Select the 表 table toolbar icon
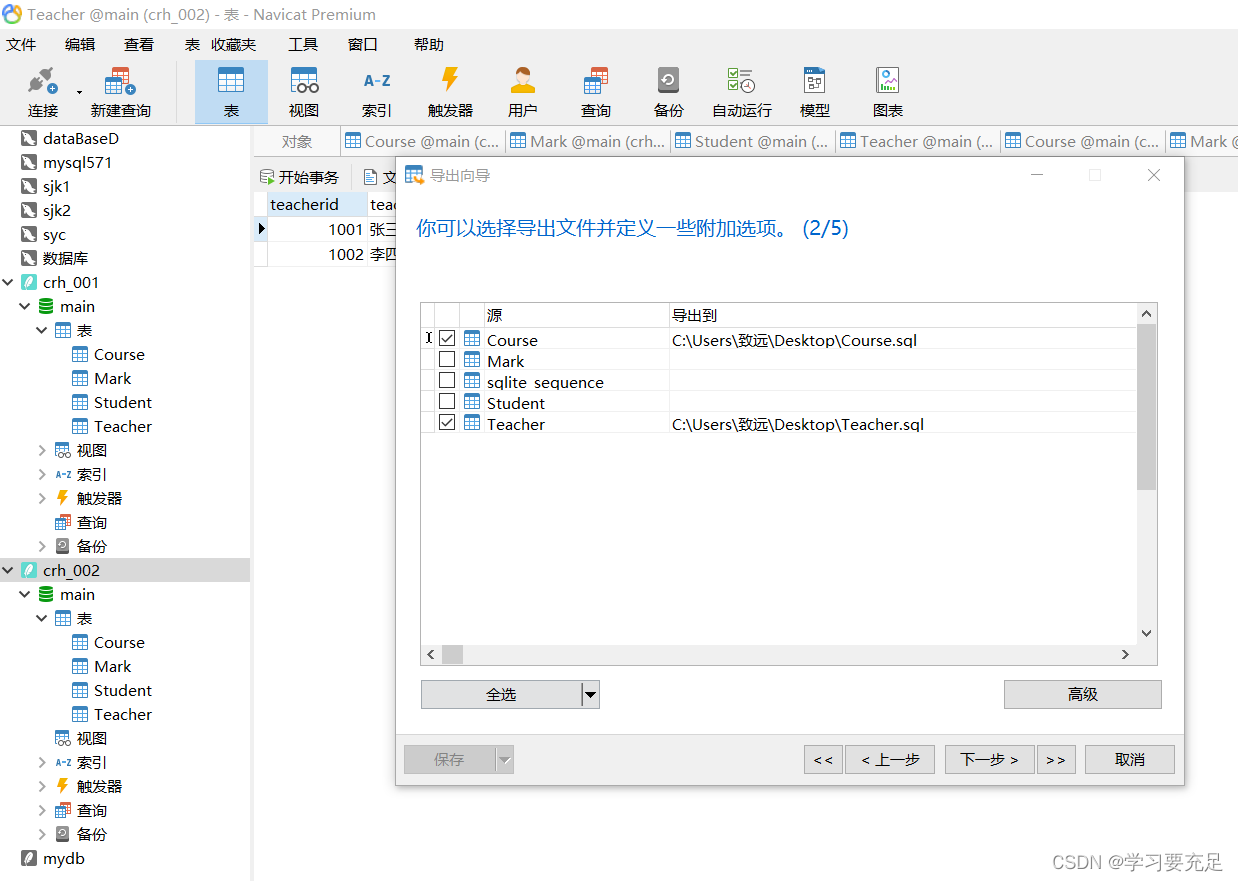Image resolution: width=1238 pixels, height=881 pixels. tap(231, 92)
